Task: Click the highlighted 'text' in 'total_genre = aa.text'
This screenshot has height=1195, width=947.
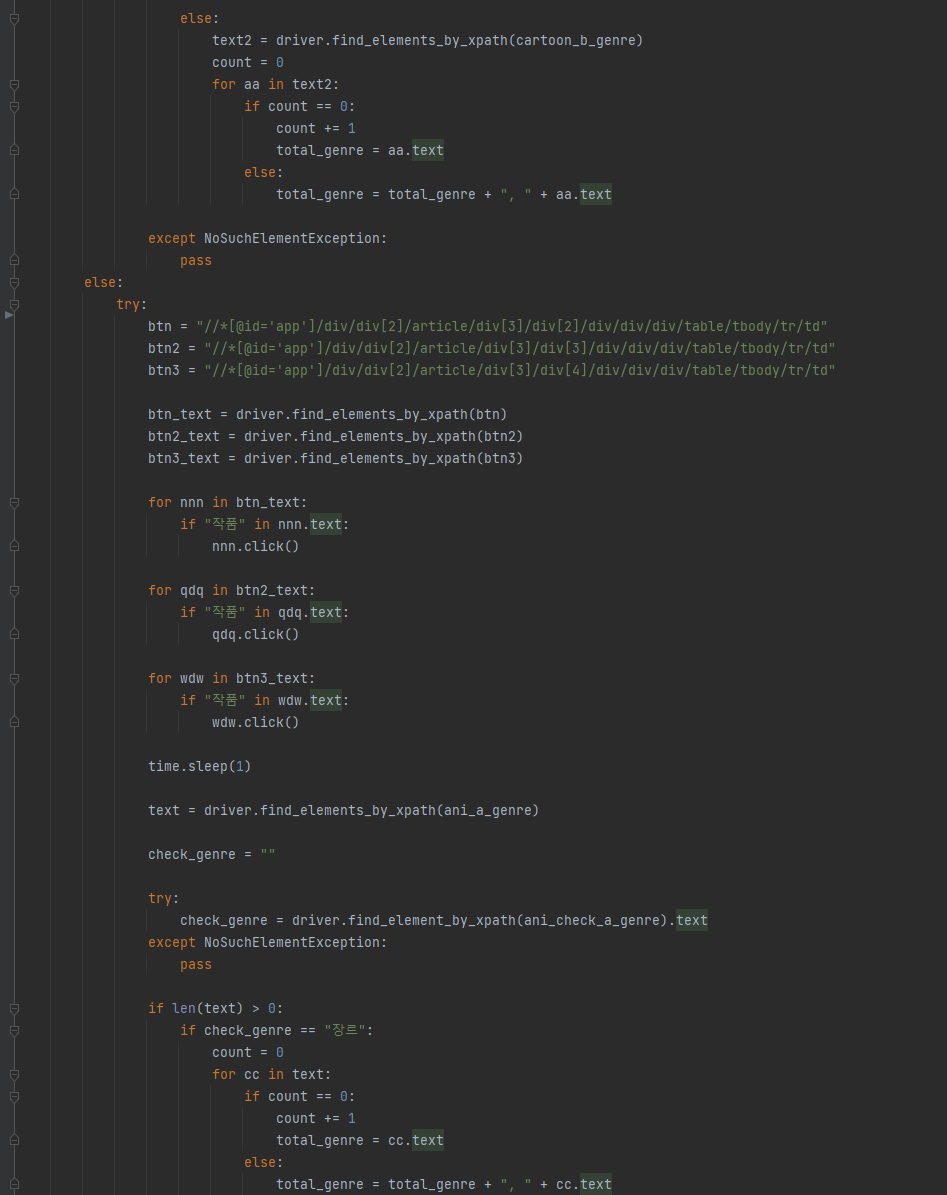Action: click(427, 151)
